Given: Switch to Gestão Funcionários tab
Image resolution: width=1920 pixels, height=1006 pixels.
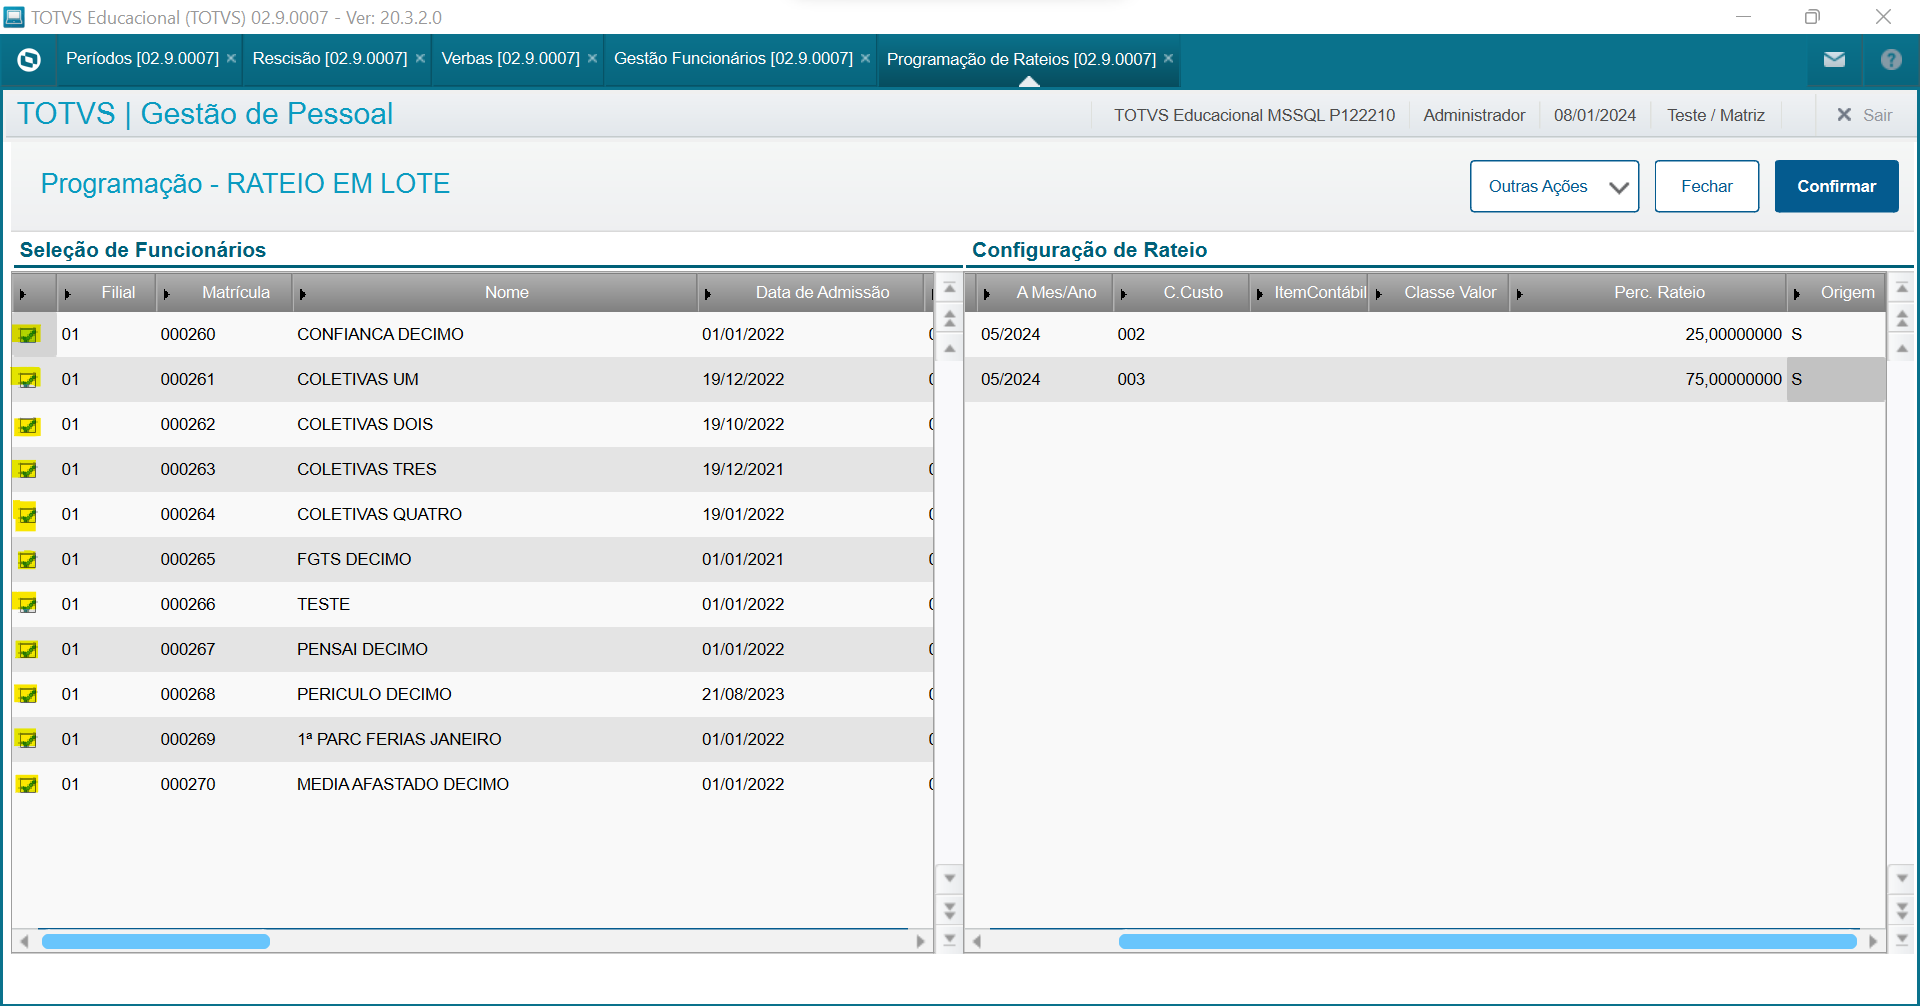Looking at the screenshot, I should pos(732,59).
